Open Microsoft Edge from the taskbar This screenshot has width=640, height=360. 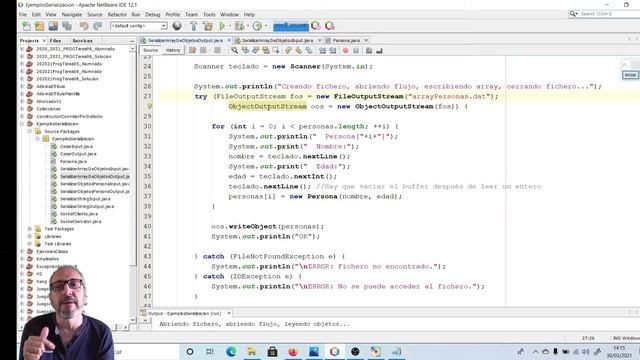231,351
